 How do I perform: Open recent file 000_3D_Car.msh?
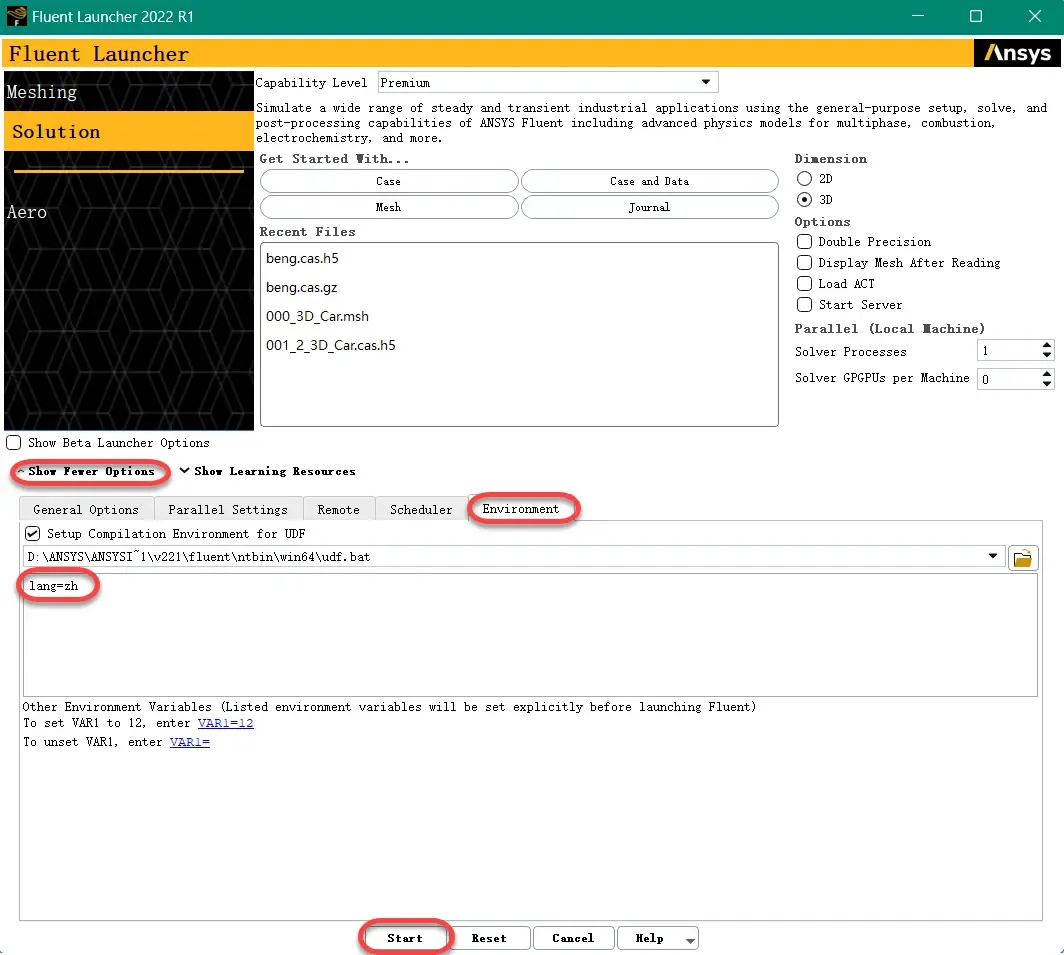318,317
